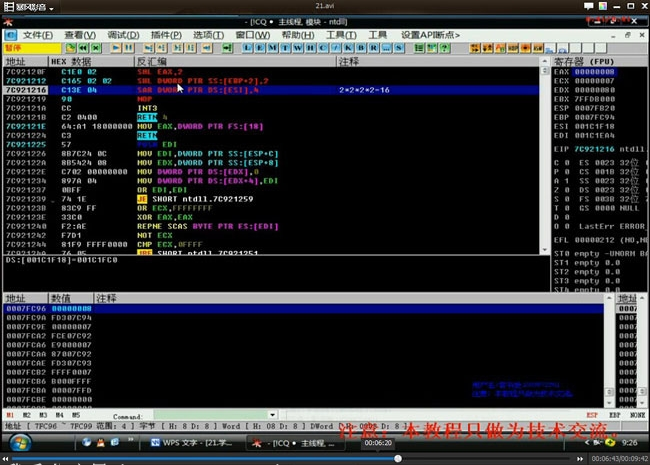Switch to memory dump M5
This screenshot has height=465, width=650.
[x=76, y=415]
